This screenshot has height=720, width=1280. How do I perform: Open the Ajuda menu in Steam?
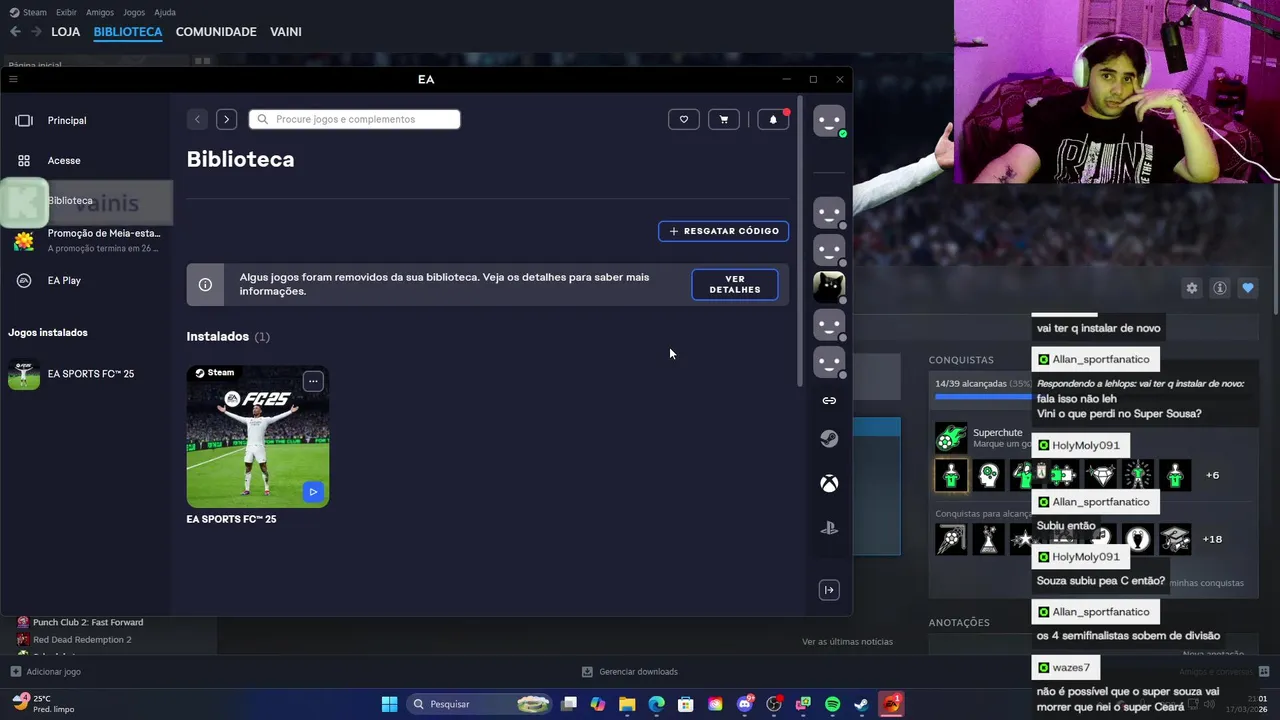pos(165,12)
